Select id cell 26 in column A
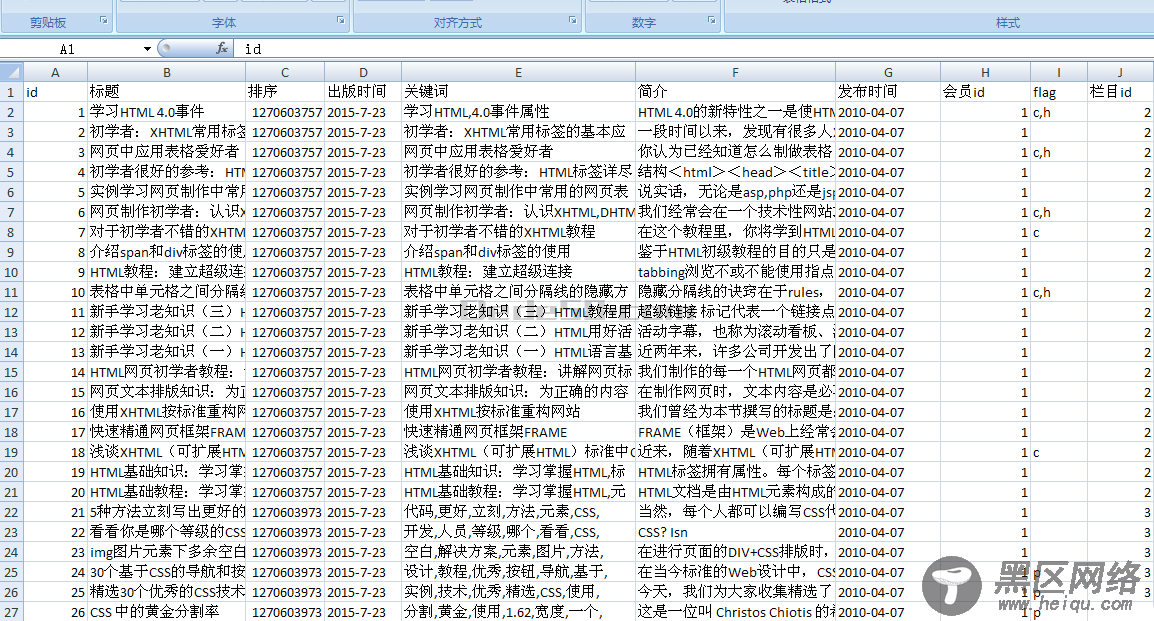The width and height of the screenshot is (1154, 621). click(x=55, y=611)
